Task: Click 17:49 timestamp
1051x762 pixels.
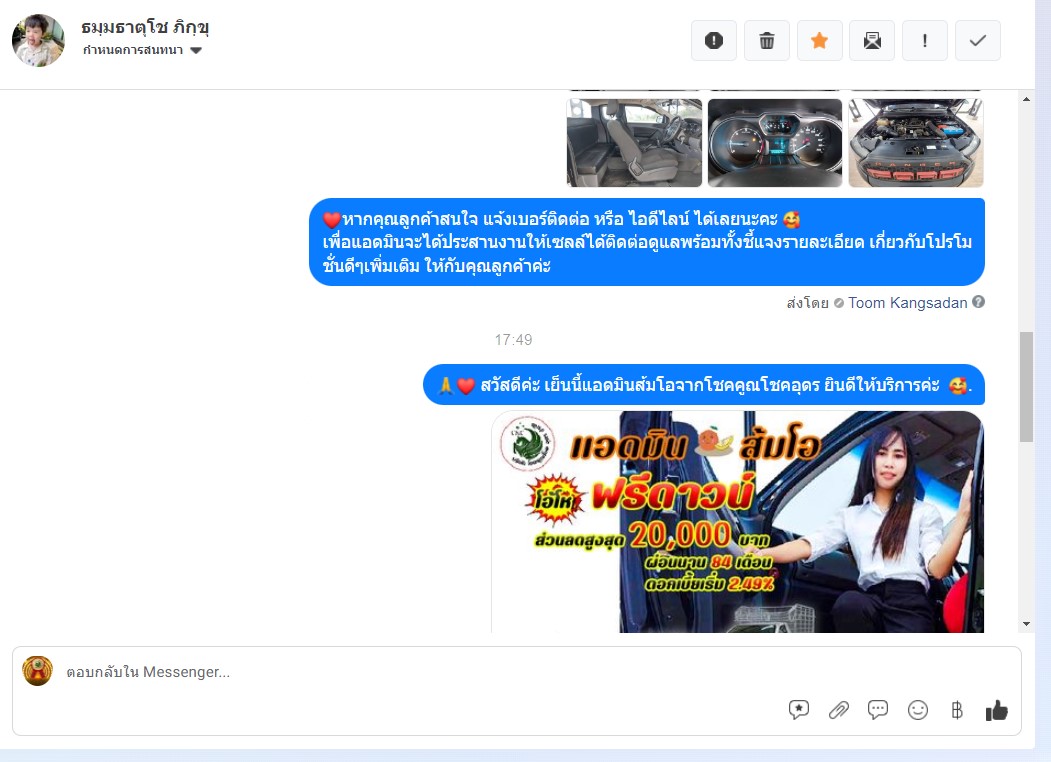Action: tap(513, 340)
